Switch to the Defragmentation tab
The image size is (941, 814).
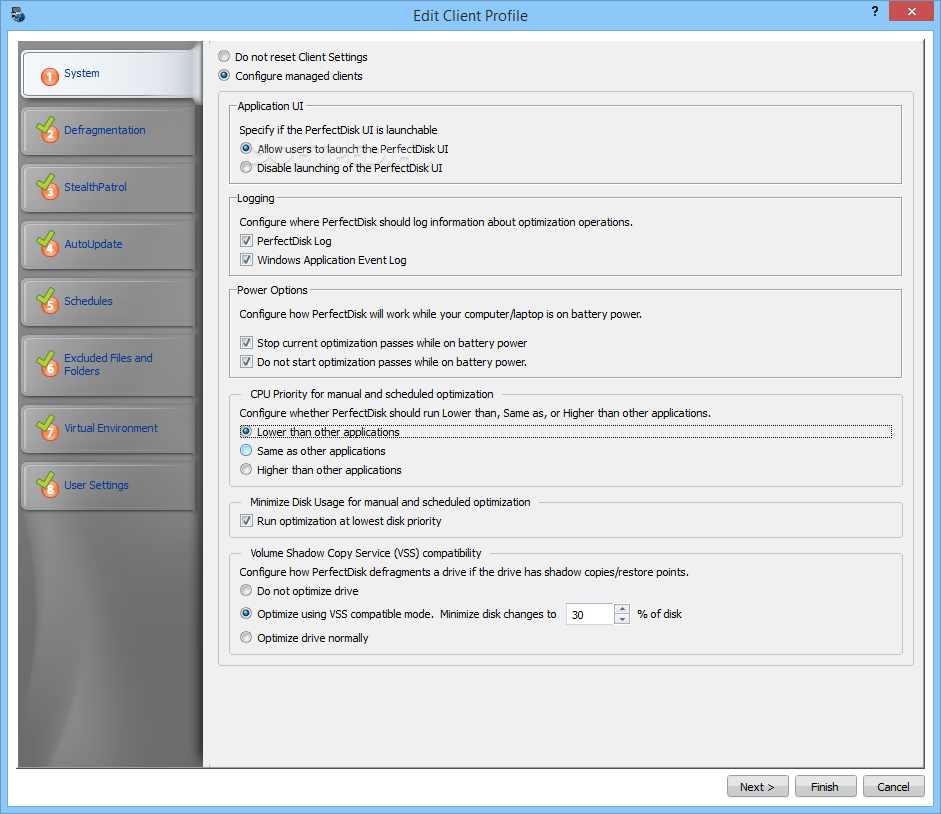tap(108, 130)
